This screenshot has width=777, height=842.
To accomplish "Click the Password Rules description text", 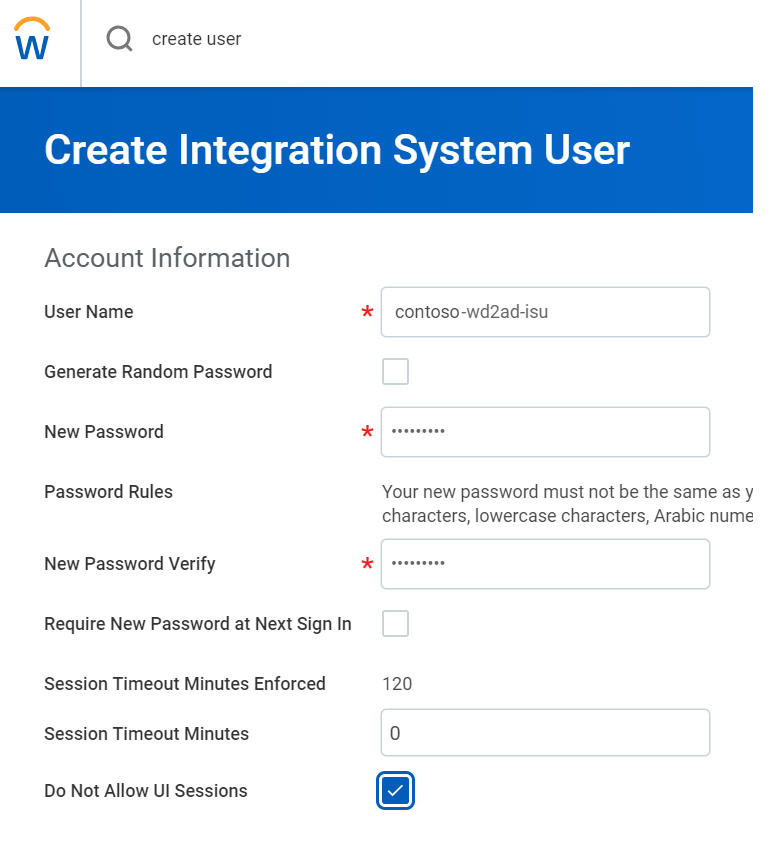I will (570, 503).
